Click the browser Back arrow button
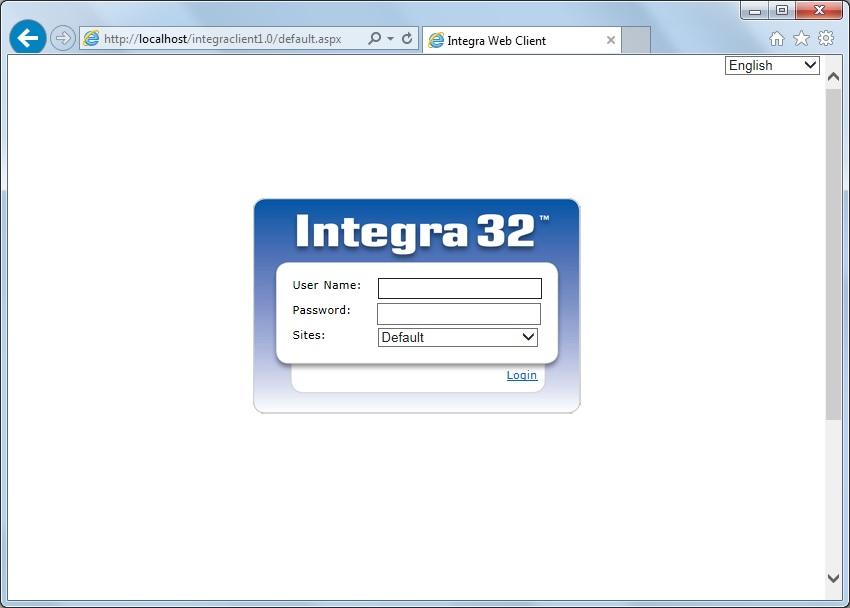850x608 pixels. pos(28,38)
